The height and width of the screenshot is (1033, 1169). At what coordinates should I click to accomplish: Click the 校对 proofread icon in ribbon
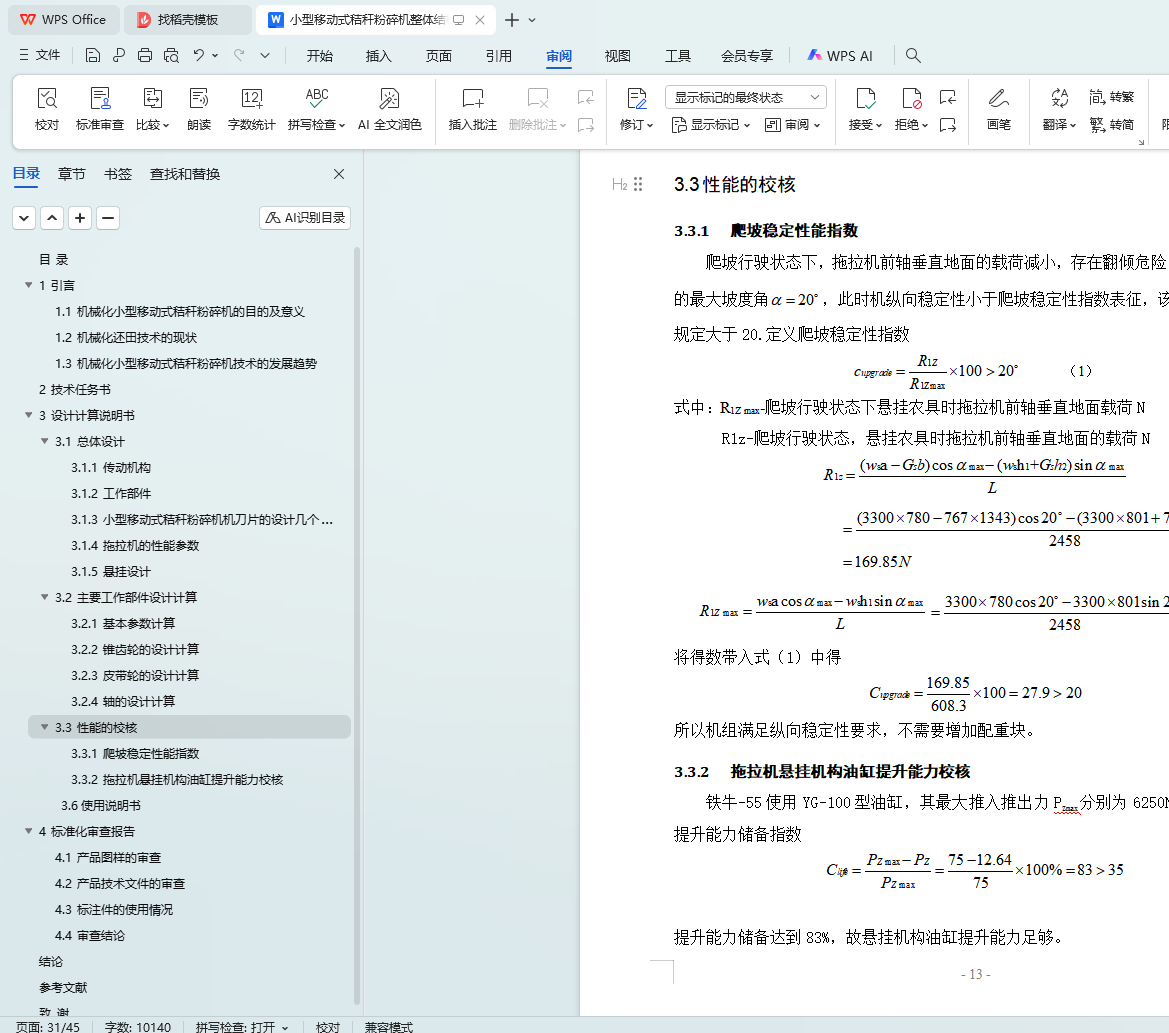46,109
